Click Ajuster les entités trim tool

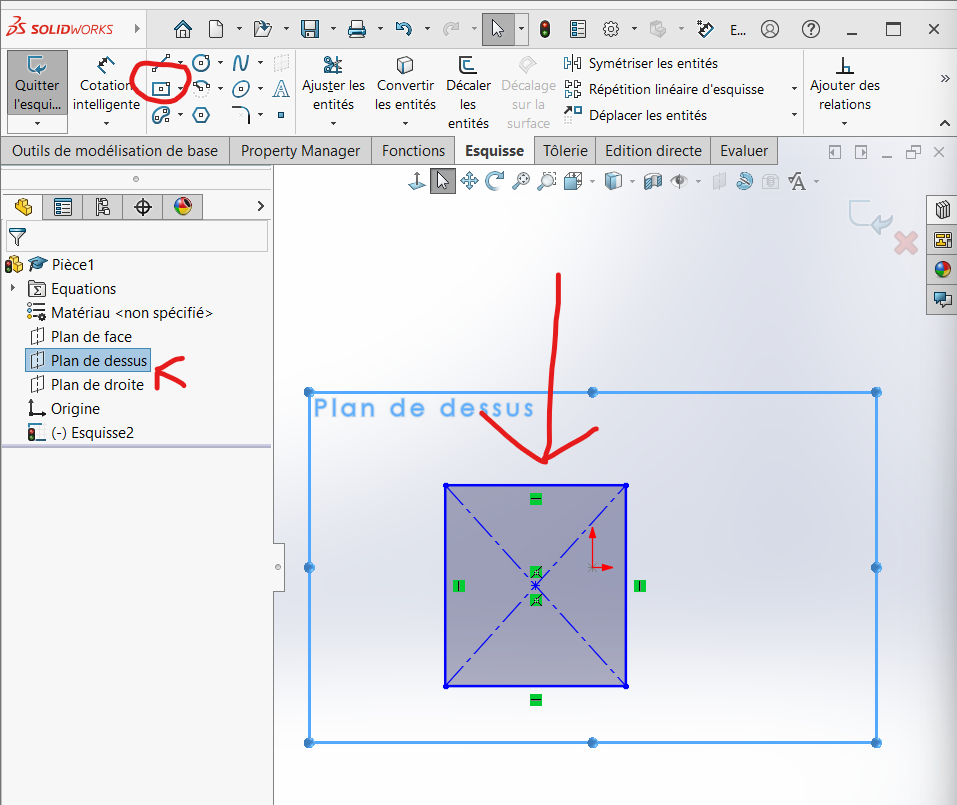click(x=333, y=84)
